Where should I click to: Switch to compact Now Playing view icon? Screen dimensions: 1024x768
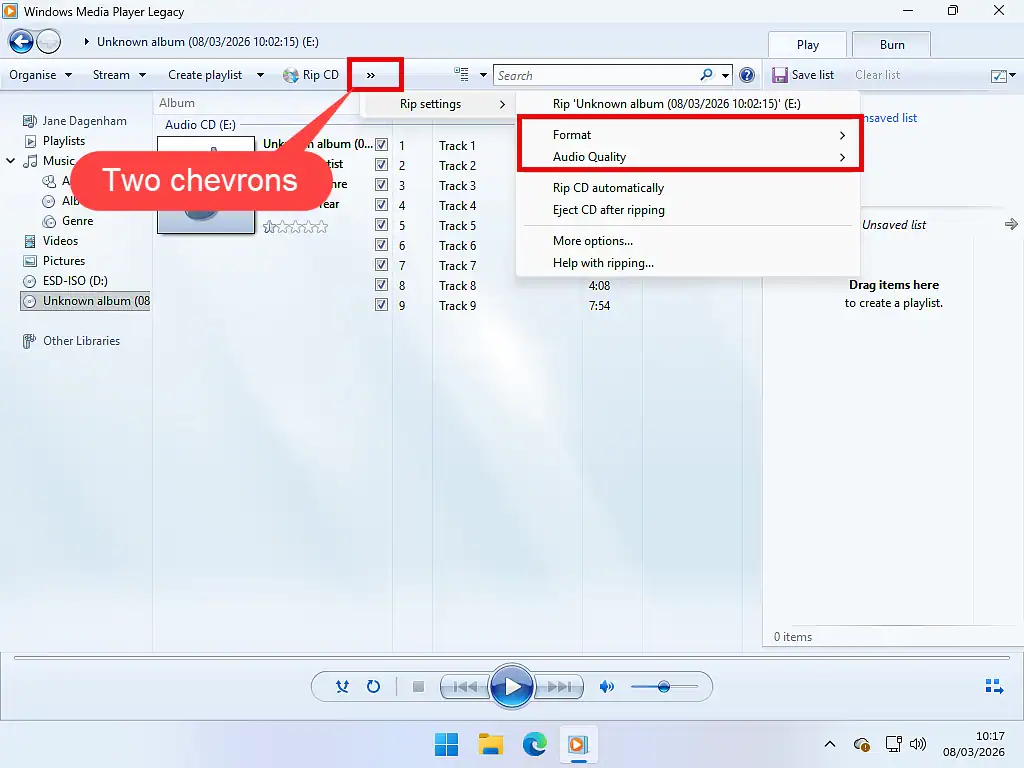point(994,686)
